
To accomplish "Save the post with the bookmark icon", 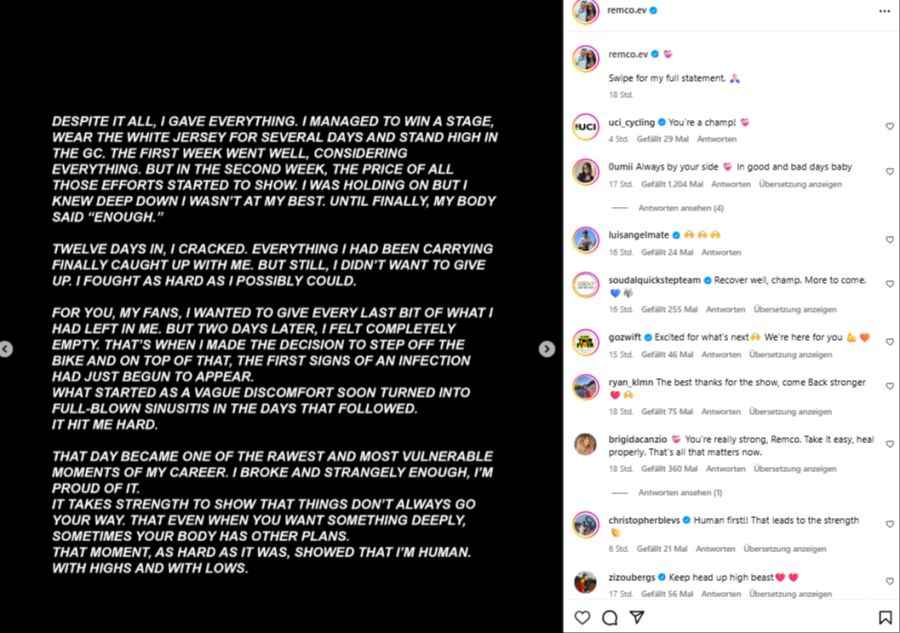I will point(885,618).
